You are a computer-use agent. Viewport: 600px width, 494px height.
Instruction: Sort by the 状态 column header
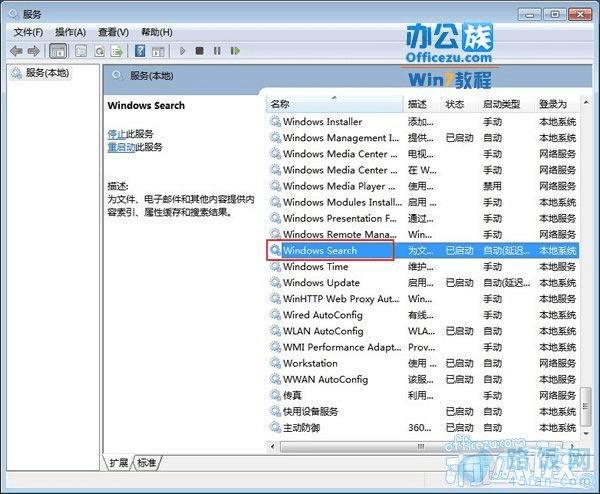click(460, 104)
